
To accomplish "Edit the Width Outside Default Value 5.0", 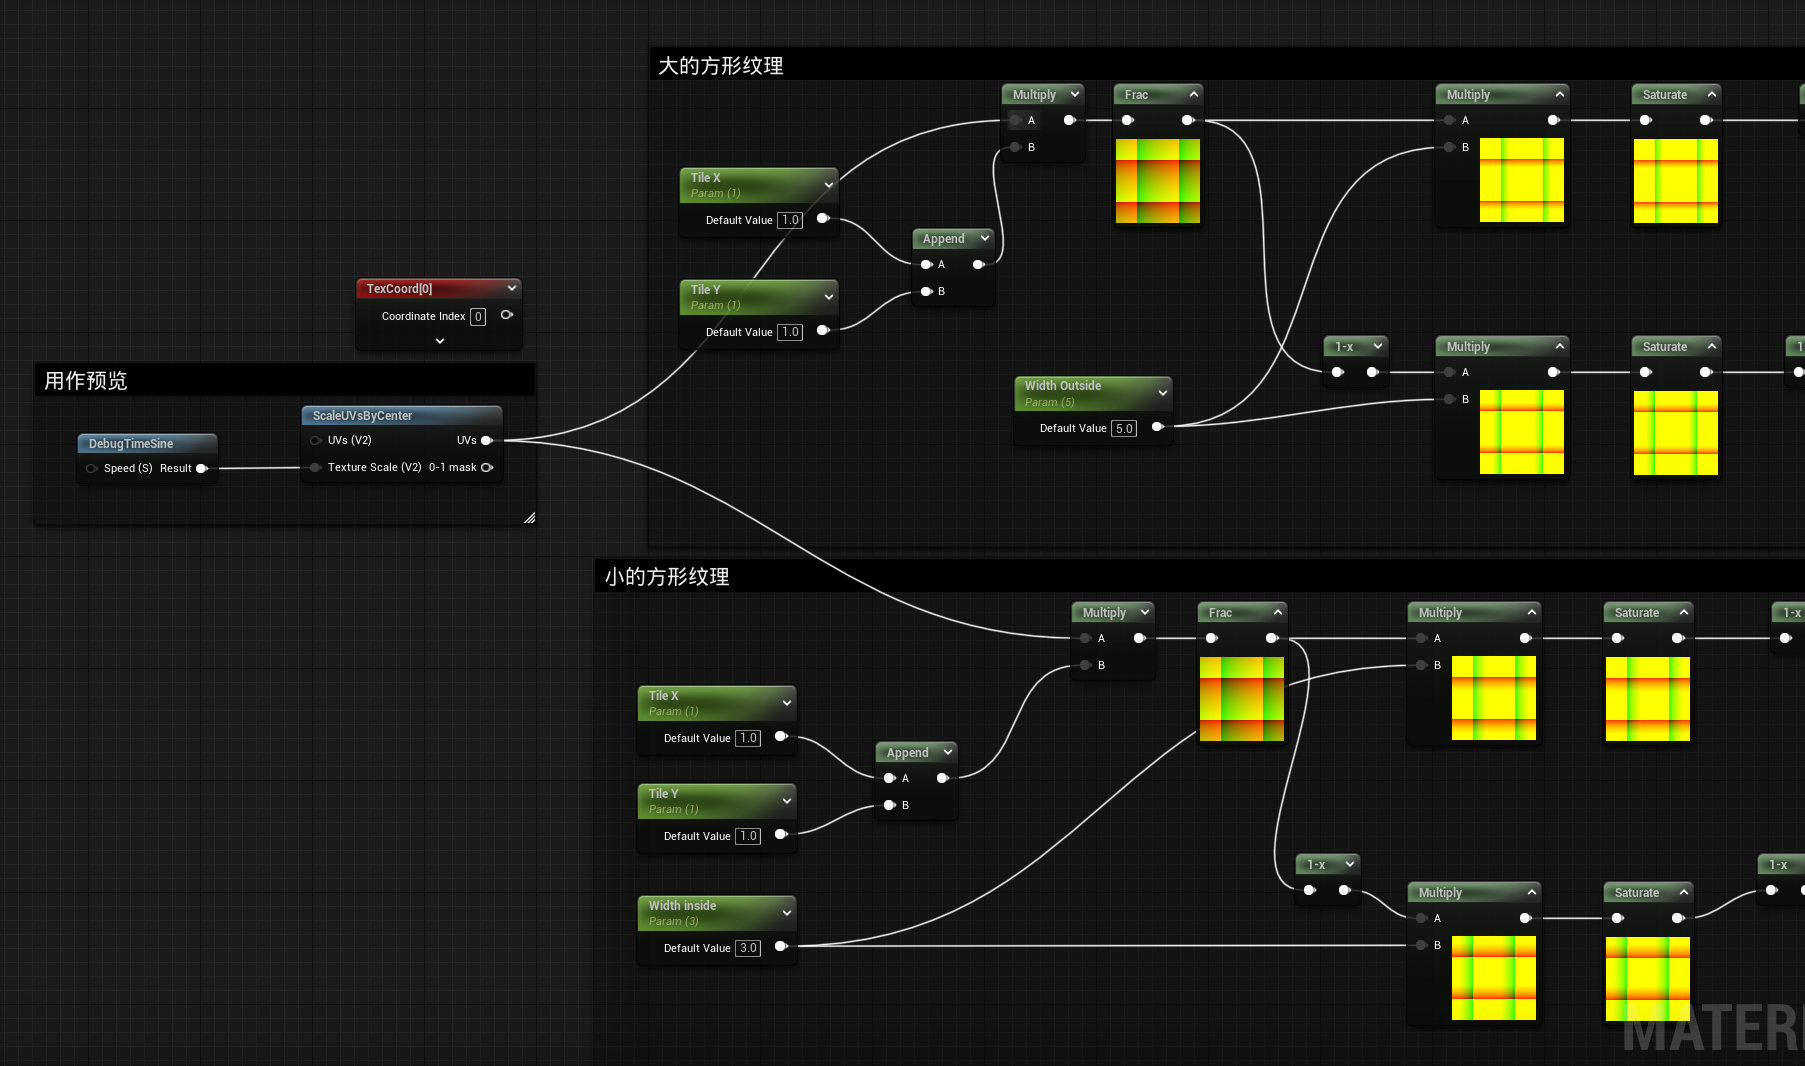I will click(x=1124, y=428).
